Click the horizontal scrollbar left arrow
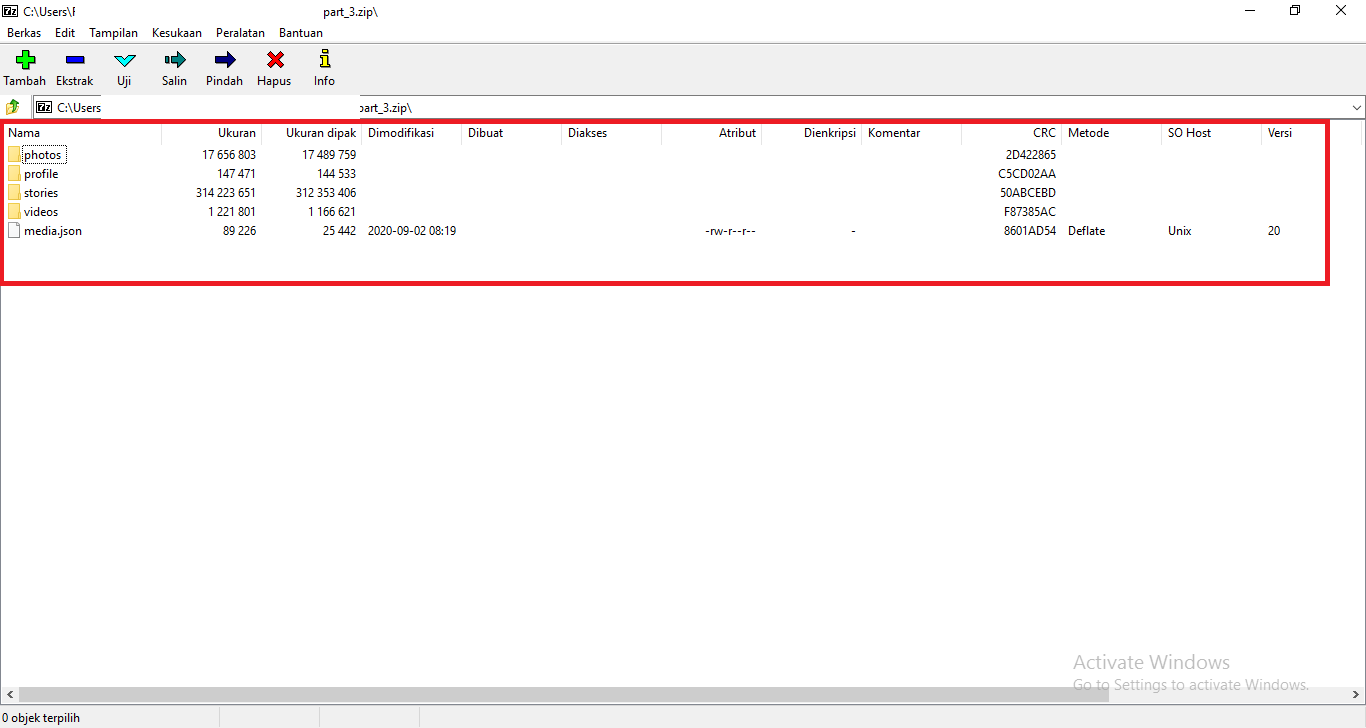 point(9,695)
